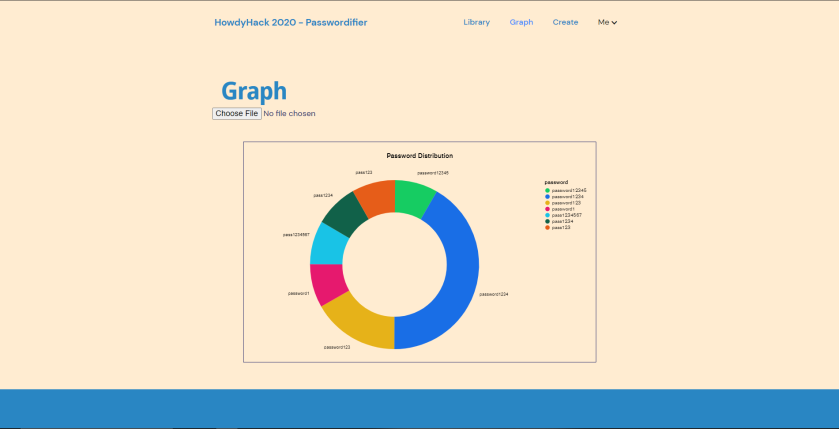Select the green password12345 donut segment
This screenshot has height=429, width=839.
point(415,198)
